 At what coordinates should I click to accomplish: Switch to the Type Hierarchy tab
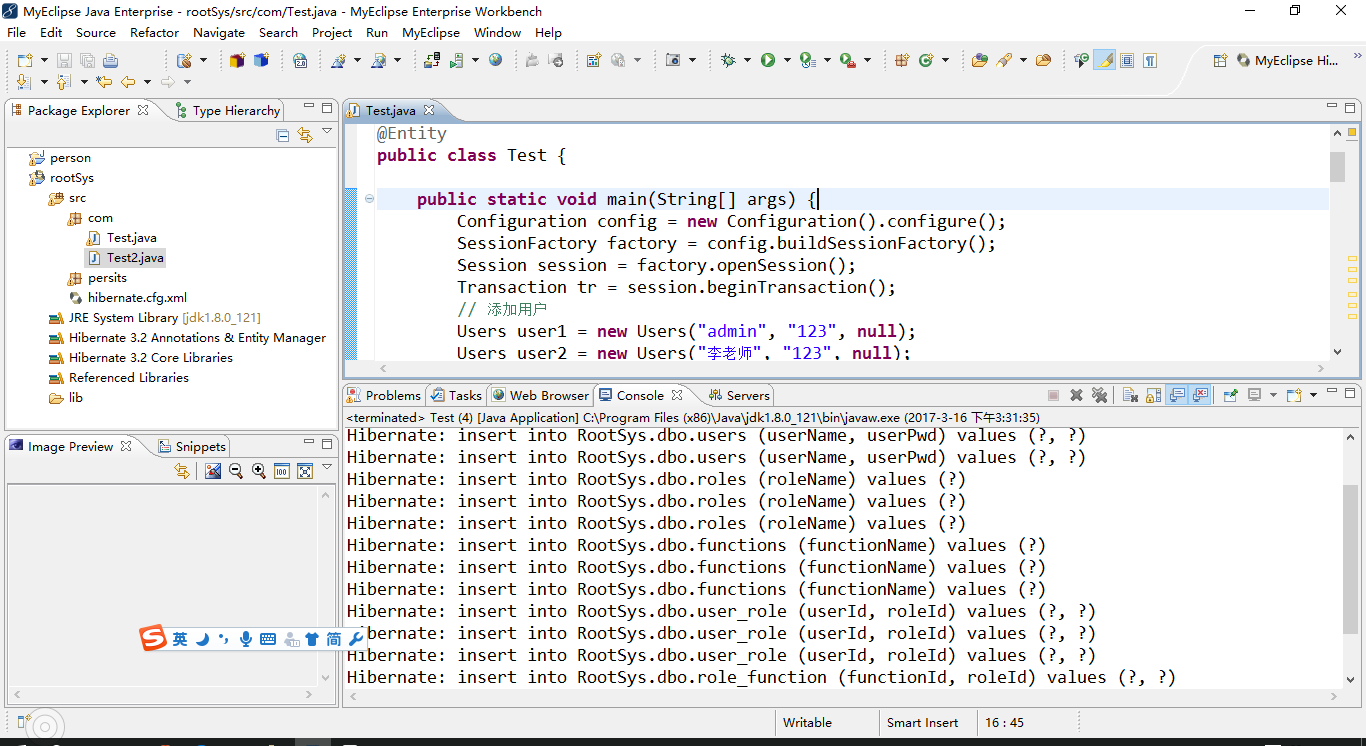227,110
